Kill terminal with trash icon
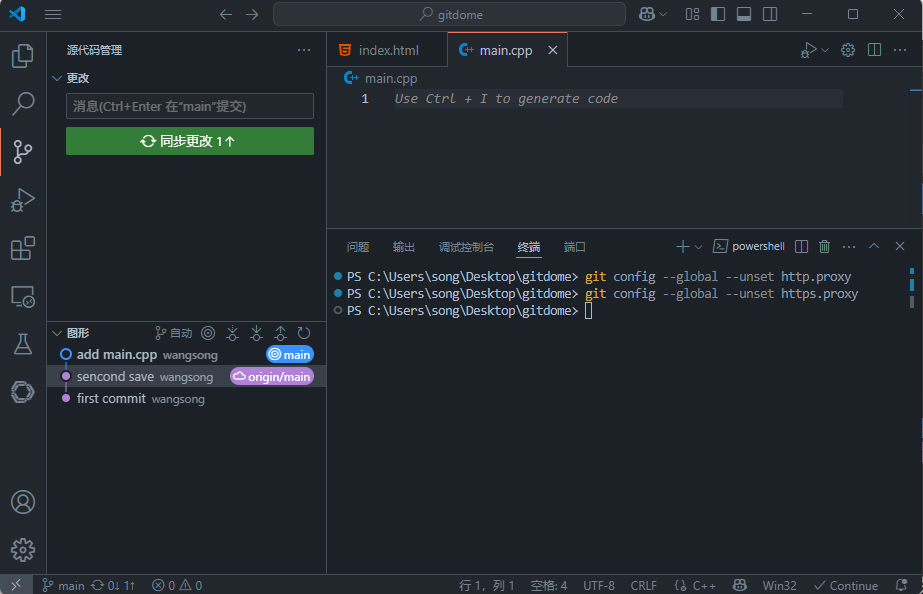The height and width of the screenshot is (594, 923). (x=824, y=246)
